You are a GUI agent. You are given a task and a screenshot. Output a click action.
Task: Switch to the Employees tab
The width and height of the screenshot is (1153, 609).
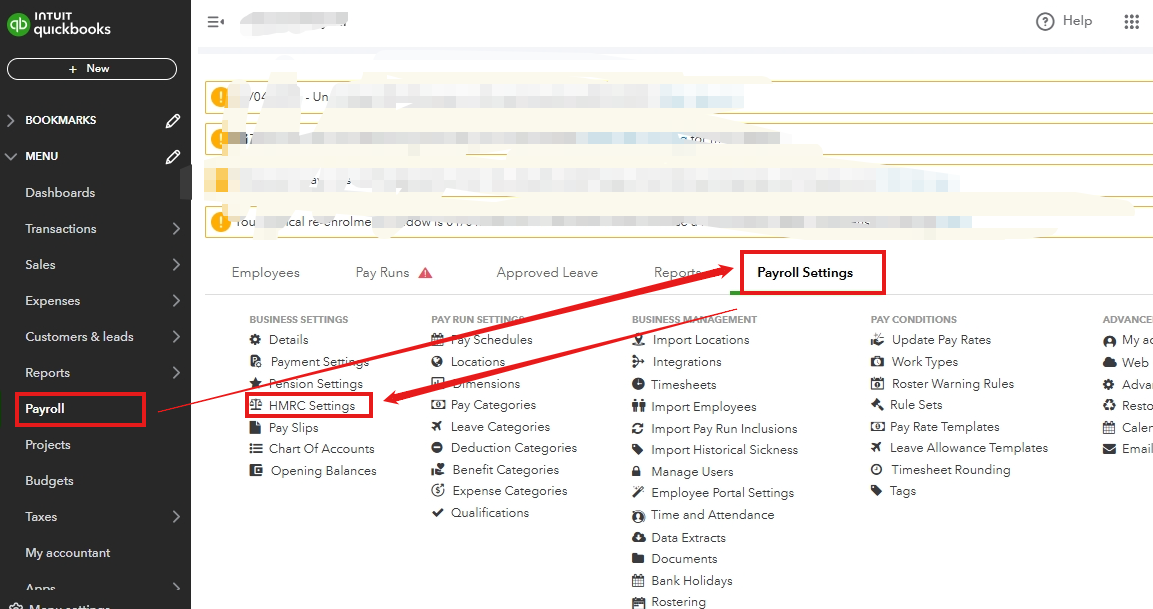coord(265,273)
